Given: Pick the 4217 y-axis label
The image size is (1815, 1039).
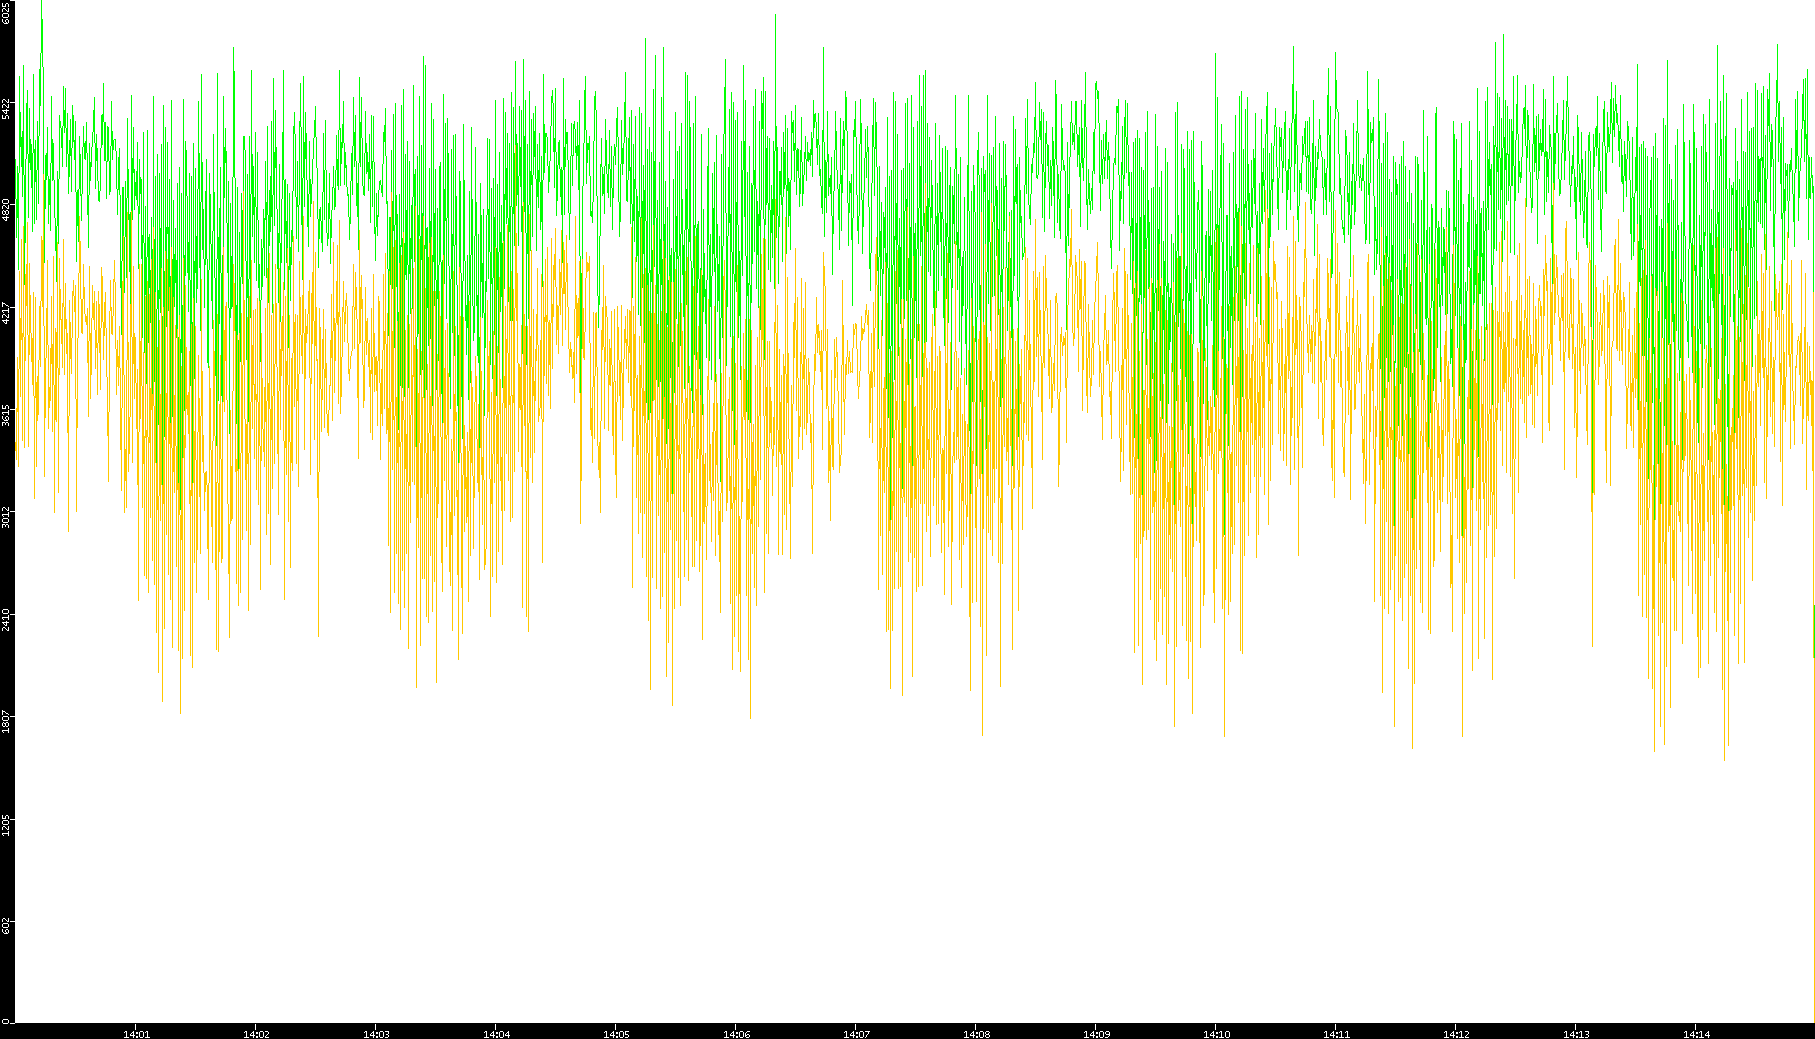Looking at the screenshot, I should click(x=7, y=313).
